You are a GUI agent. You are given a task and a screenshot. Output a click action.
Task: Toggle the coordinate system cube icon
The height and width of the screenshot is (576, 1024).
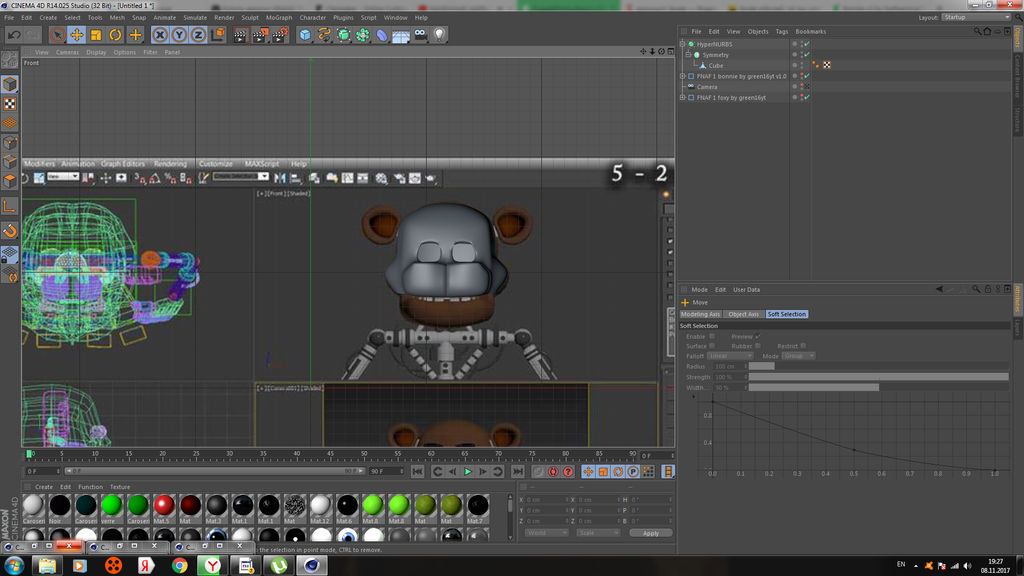[218, 34]
